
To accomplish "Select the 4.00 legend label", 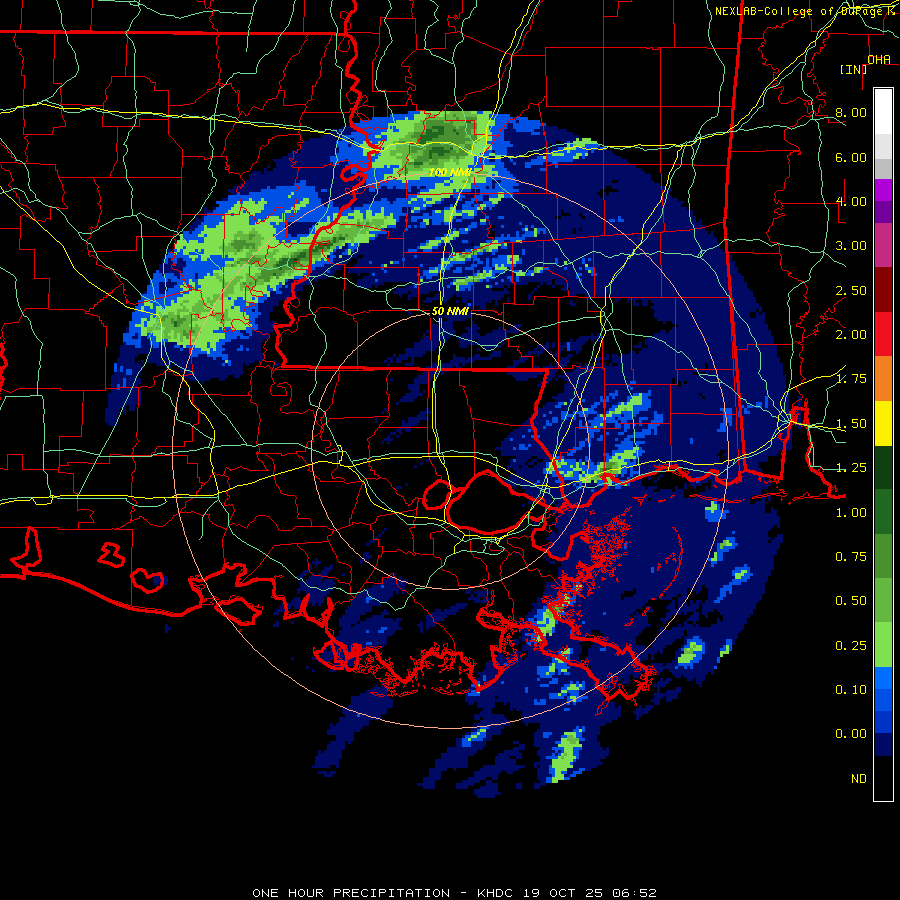I will click(x=851, y=201).
